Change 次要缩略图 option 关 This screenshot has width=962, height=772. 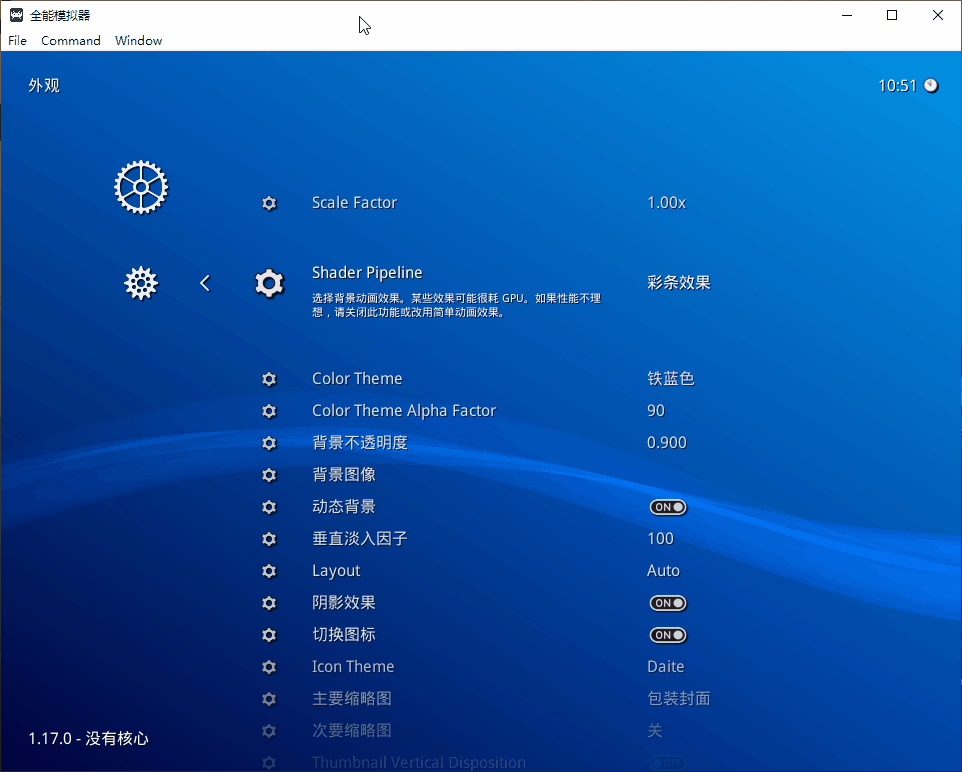[655, 730]
